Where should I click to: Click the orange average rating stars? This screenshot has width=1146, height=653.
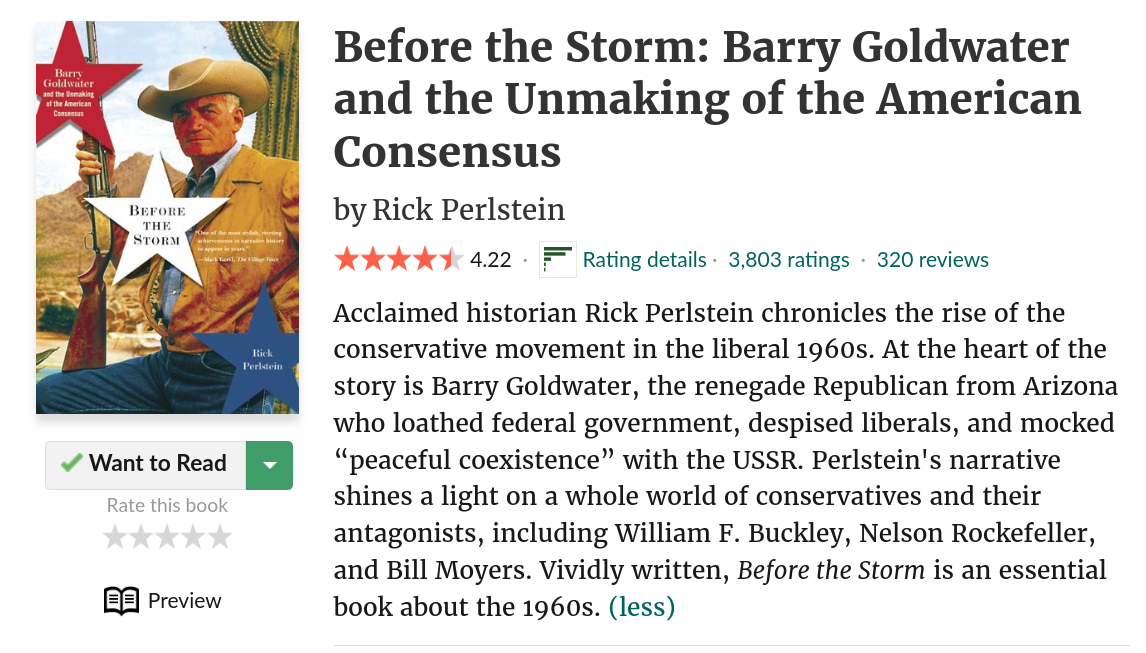pyautogui.click(x=399, y=260)
